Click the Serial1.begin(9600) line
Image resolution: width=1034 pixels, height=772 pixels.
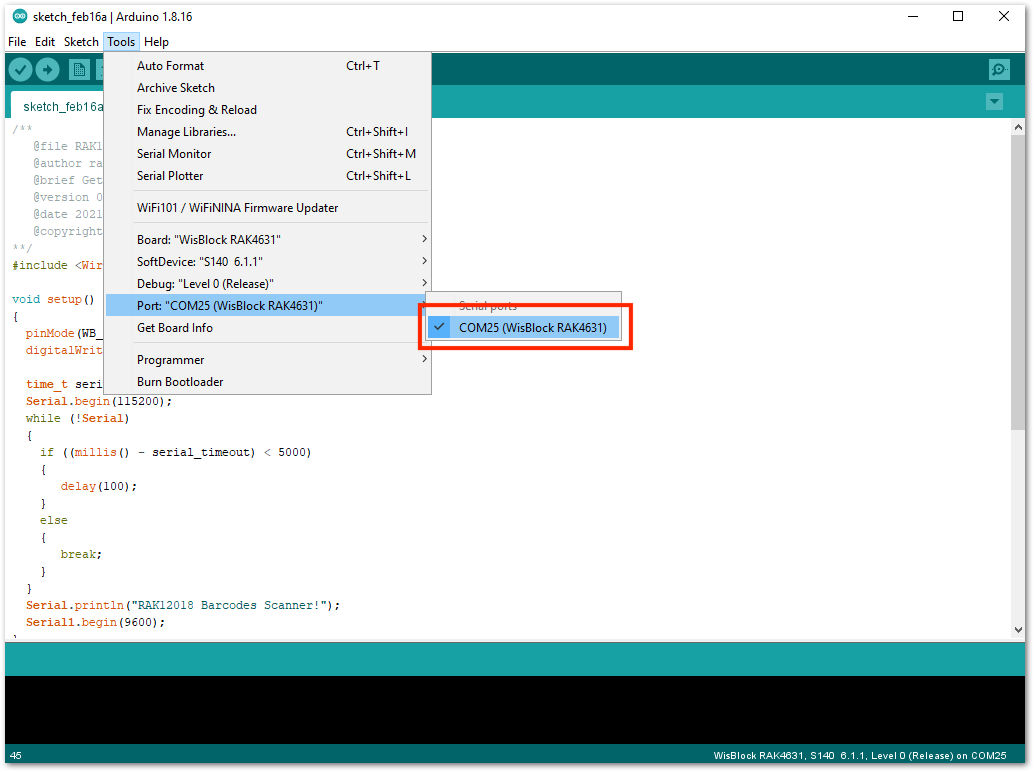[96, 622]
